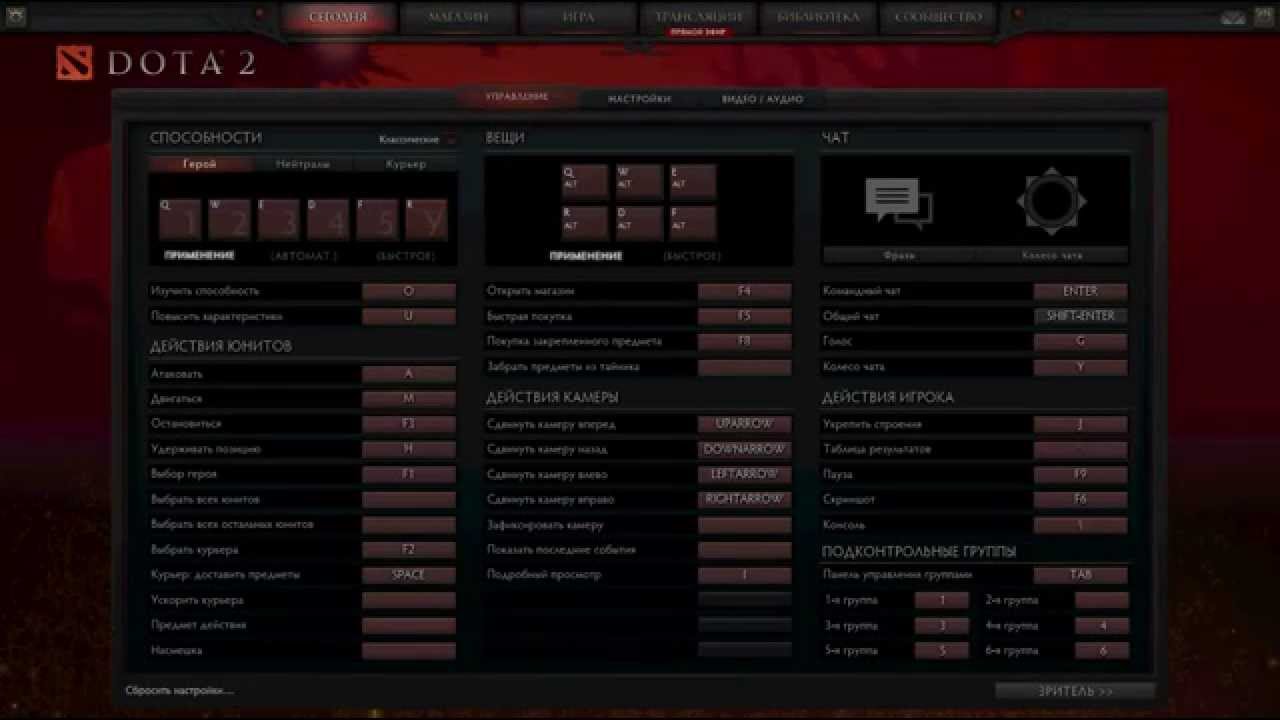Screen dimensions: 1280x720
Task: Go to Магазин in top navigation
Action: [458, 17]
